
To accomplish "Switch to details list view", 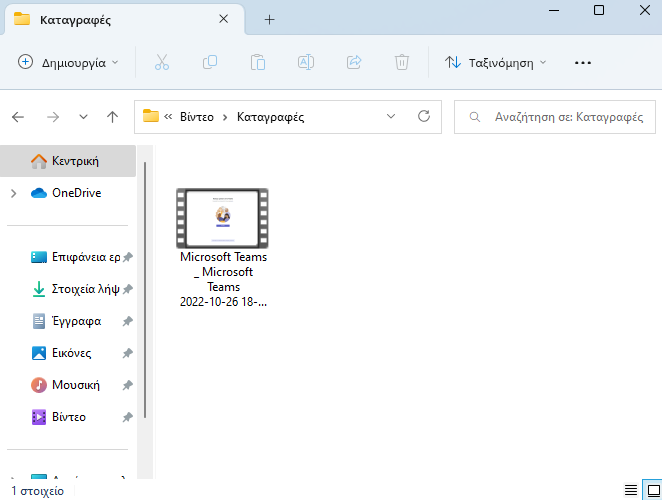I will click(631, 490).
